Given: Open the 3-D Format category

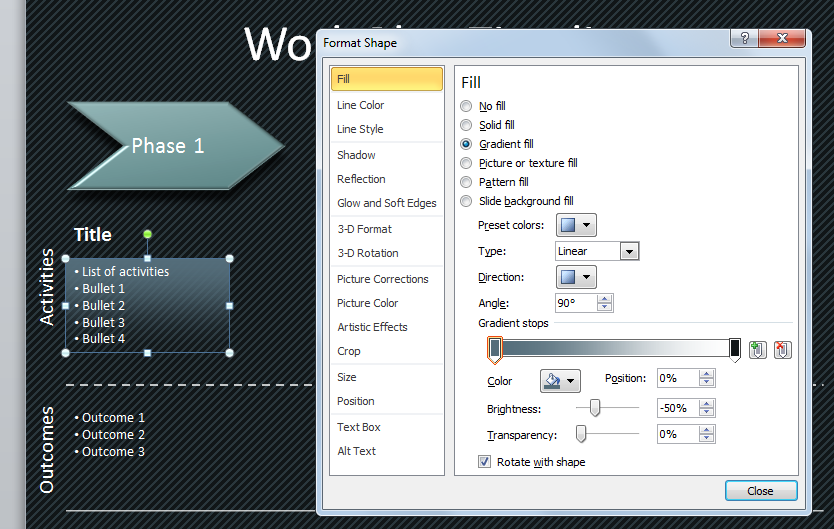Looking at the screenshot, I should tap(364, 229).
